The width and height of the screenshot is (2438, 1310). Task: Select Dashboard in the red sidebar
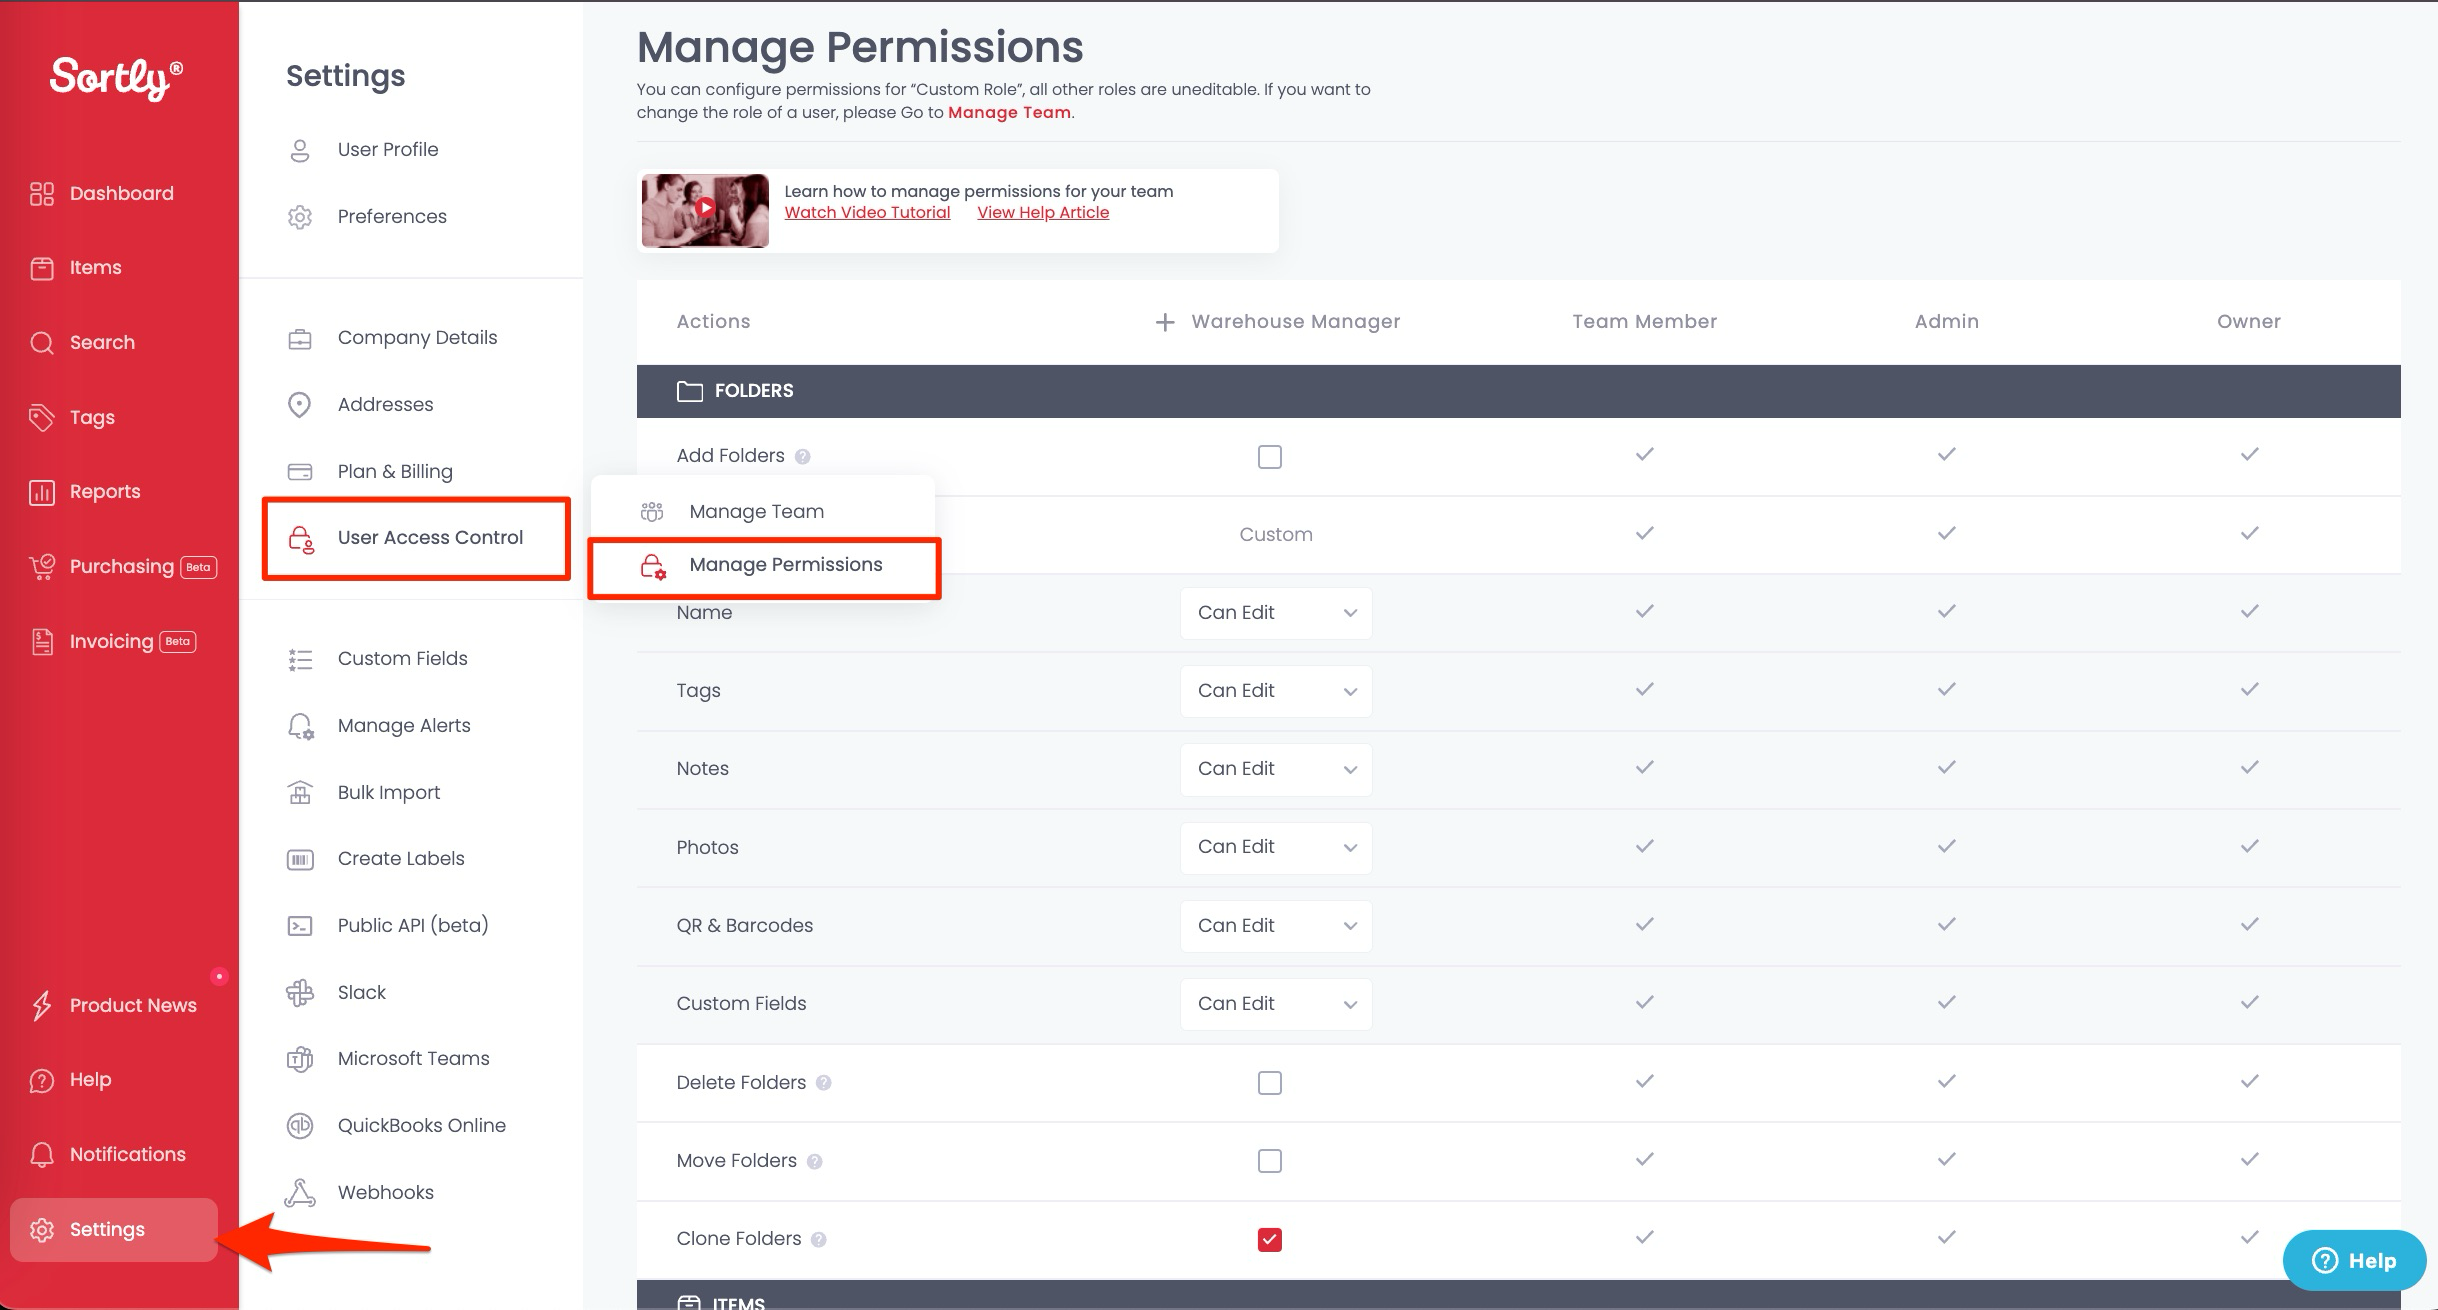tap(120, 192)
